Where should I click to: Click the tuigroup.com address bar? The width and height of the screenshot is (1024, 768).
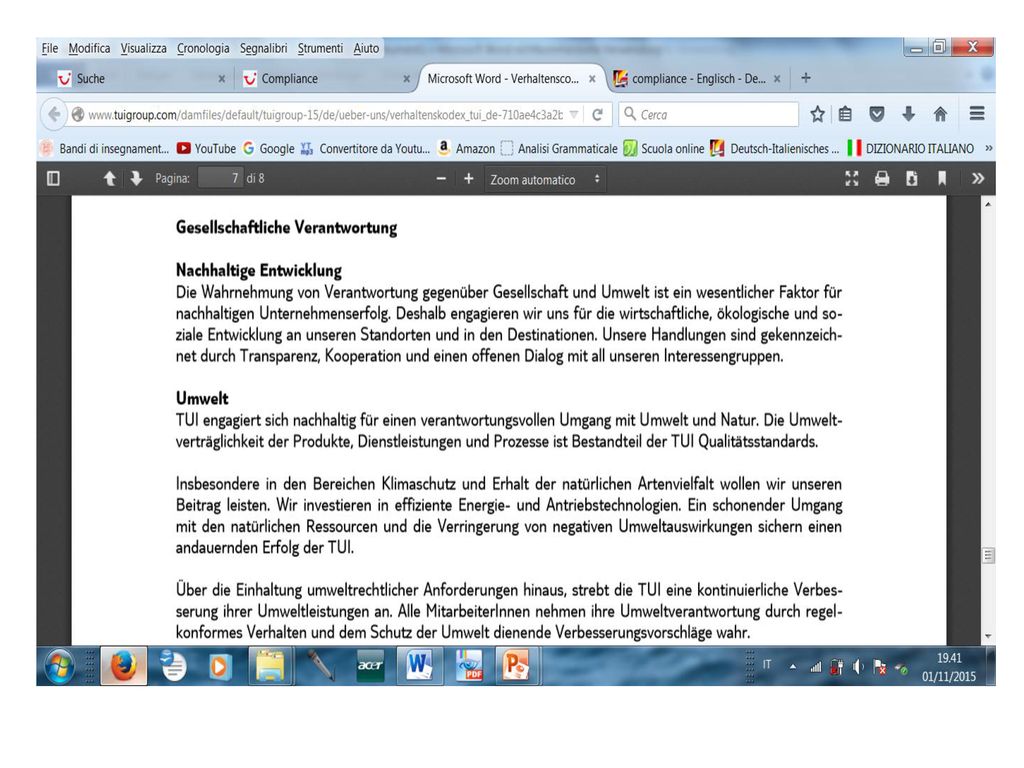tap(325, 115)
